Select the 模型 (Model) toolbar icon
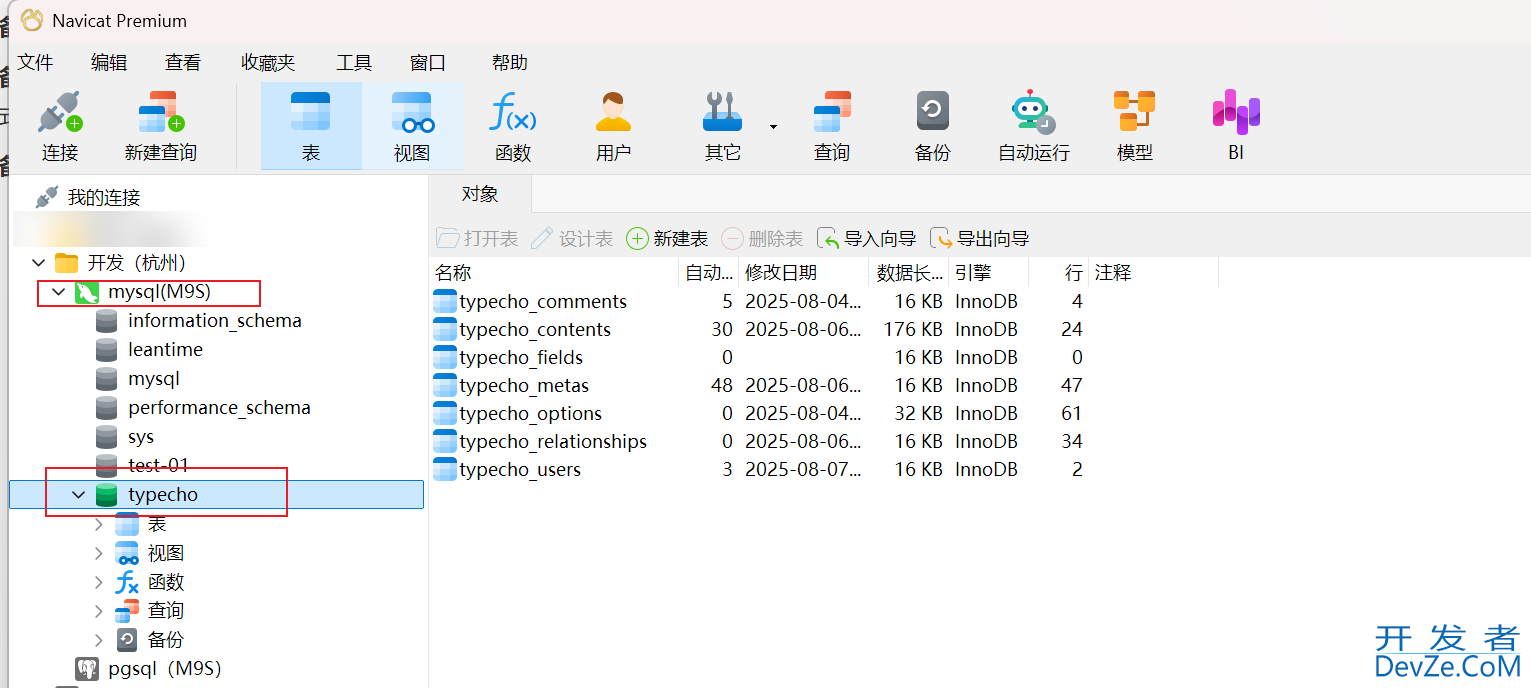The width and height of the screenshot is (1531, 688). coord(1134,113)
